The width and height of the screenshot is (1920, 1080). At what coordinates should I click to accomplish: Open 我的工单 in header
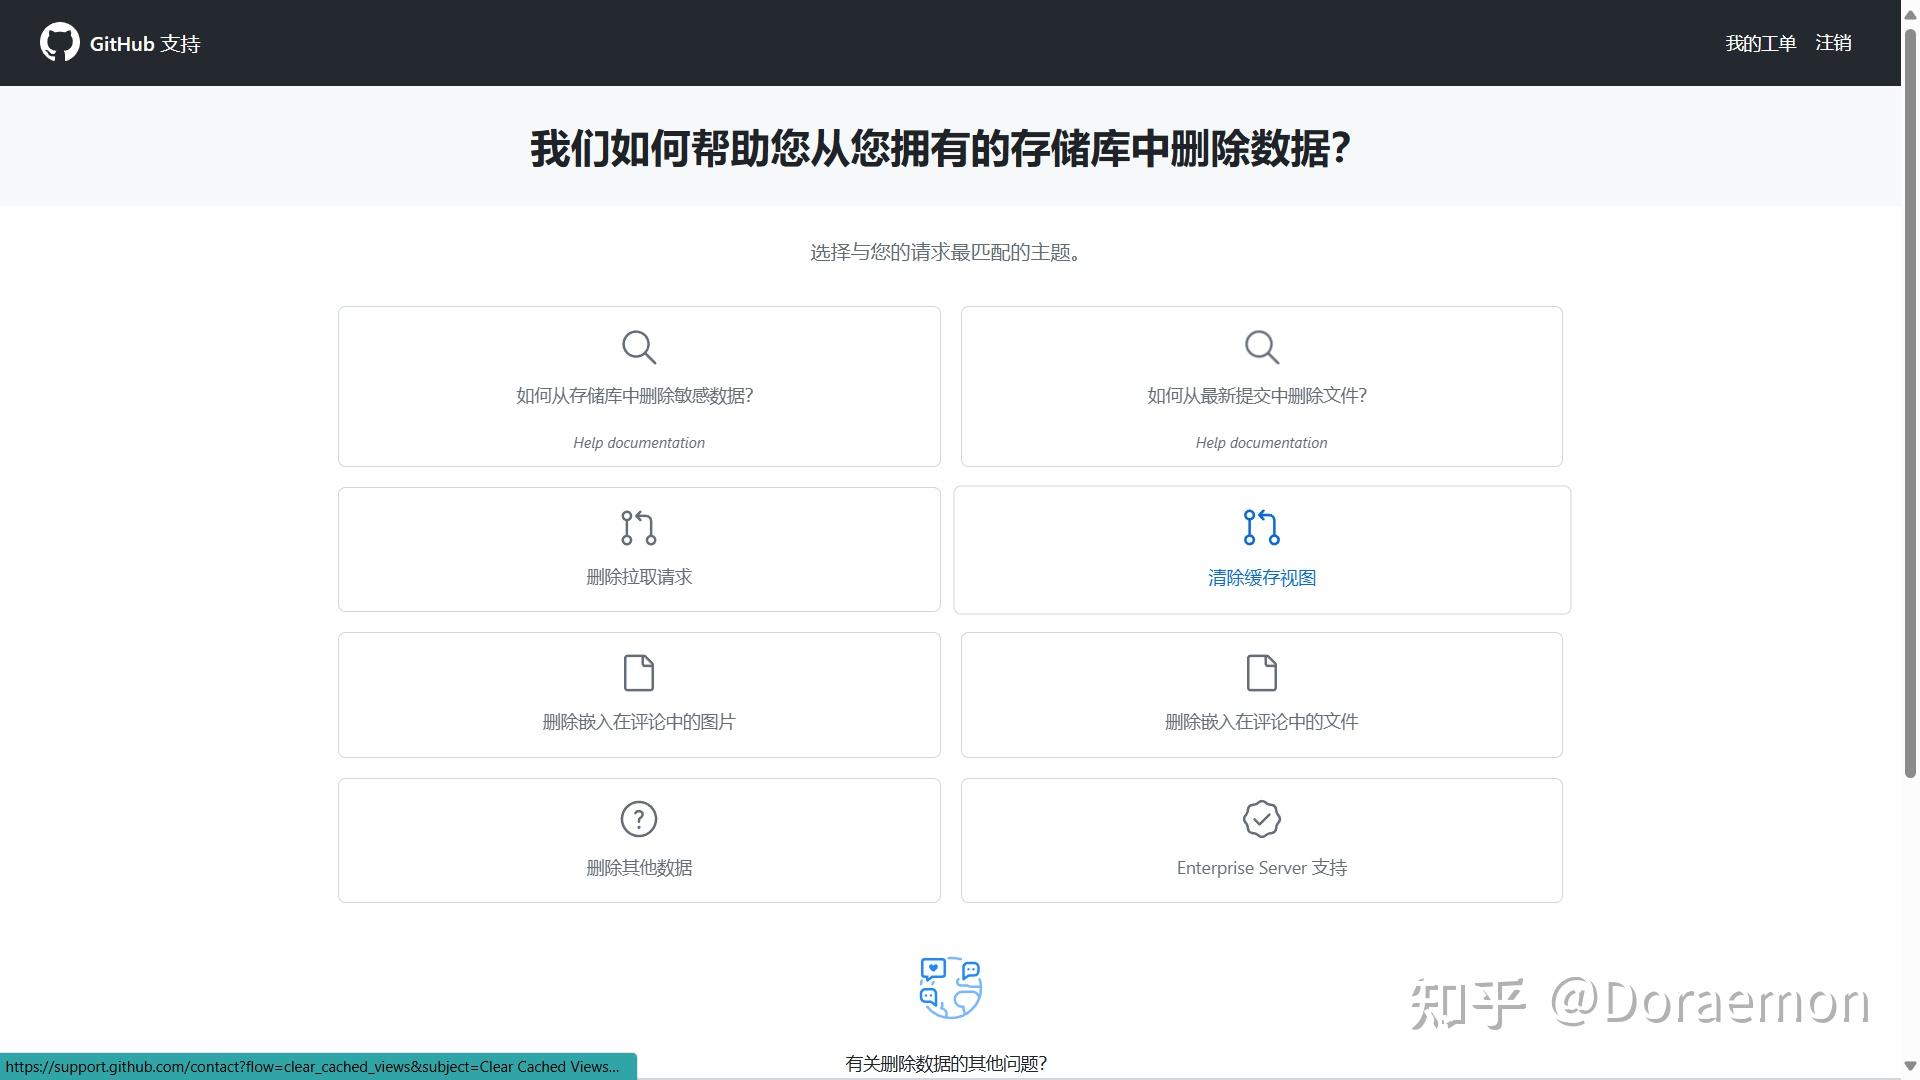click(x=1760, y=43)
